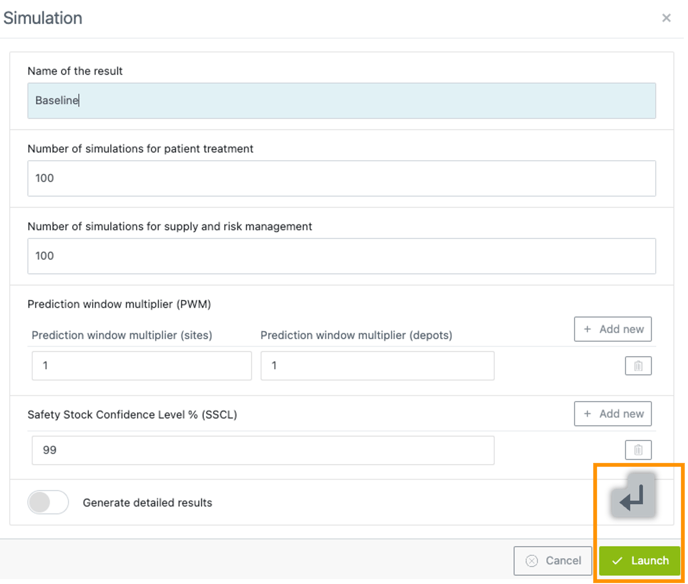Image resolution: width=688 pixels, height=584 pixels.
Task: Cancel the simulation setup
Action: 553,561
